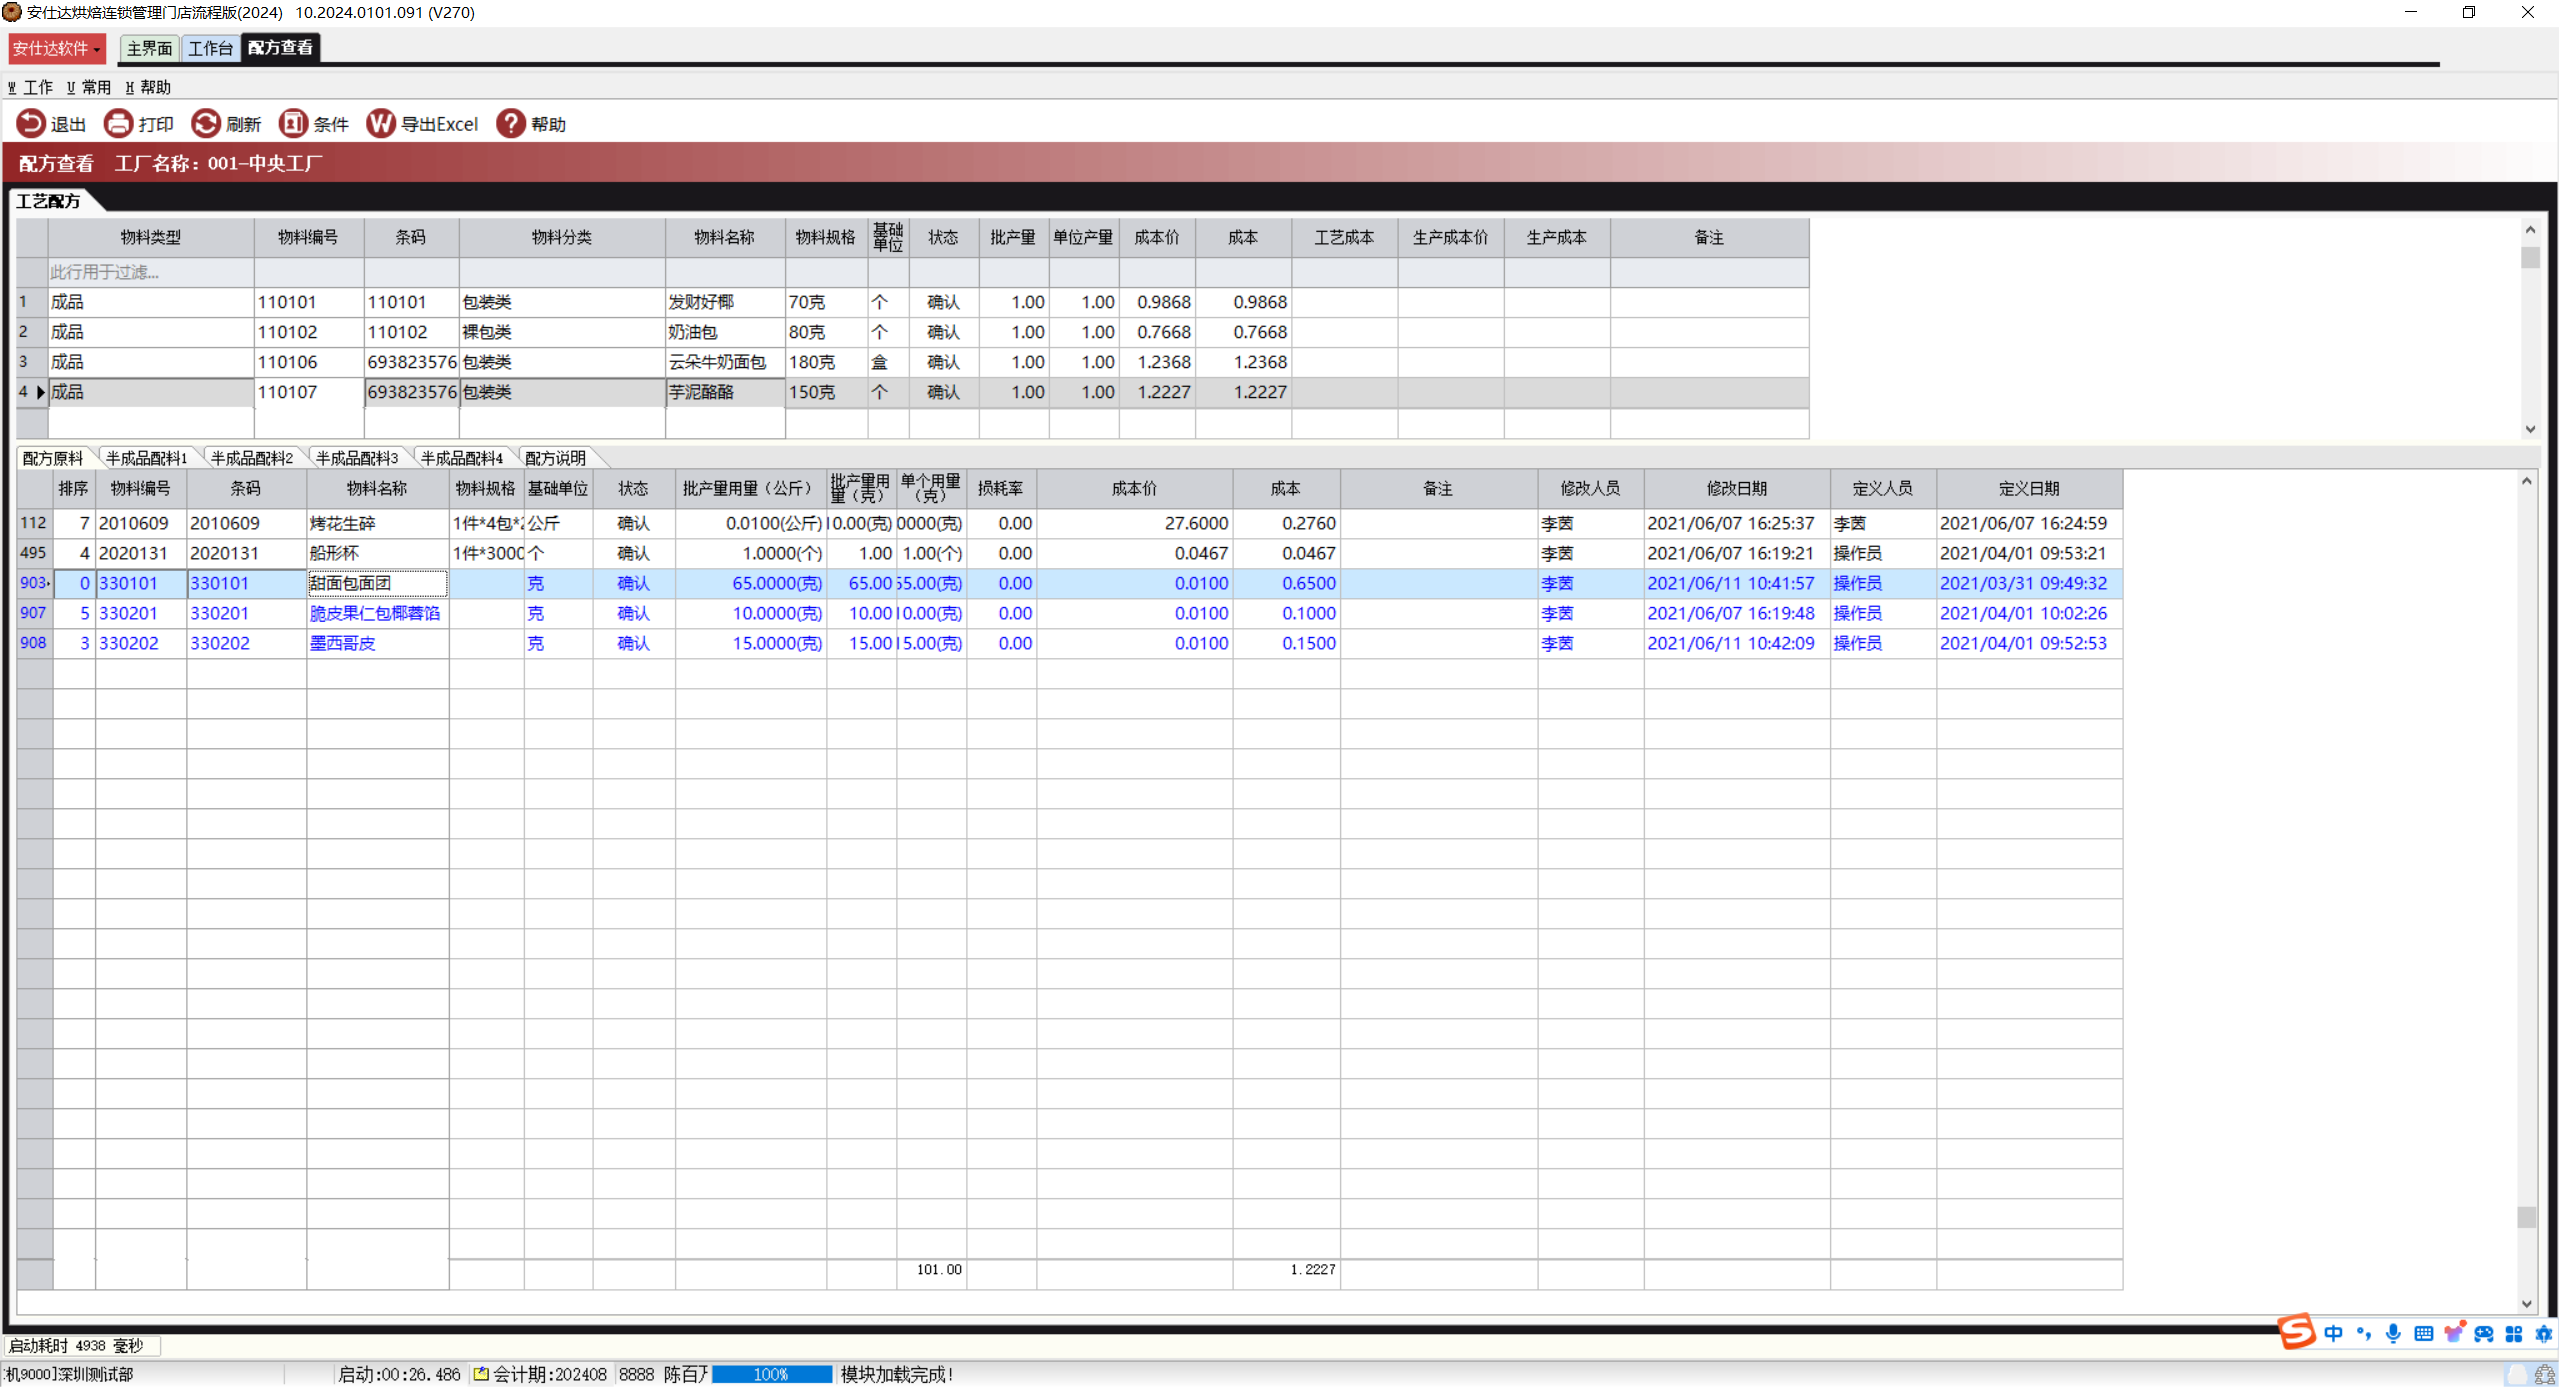Screen dimensions: 2559x1387
Task: Click the 100% progress bar in the status bar
Action: point(771,1374)
